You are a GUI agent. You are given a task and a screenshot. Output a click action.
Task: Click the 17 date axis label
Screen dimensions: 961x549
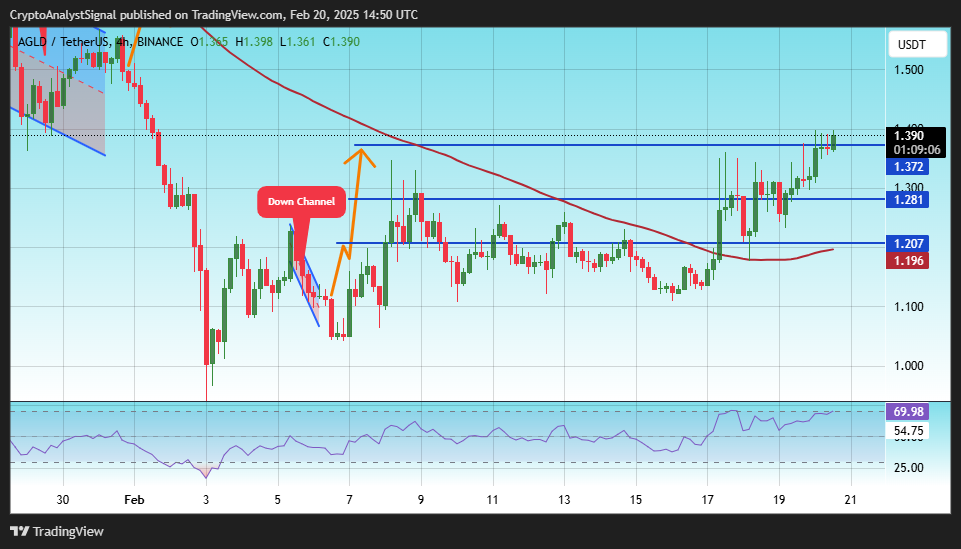click(707, 500)
